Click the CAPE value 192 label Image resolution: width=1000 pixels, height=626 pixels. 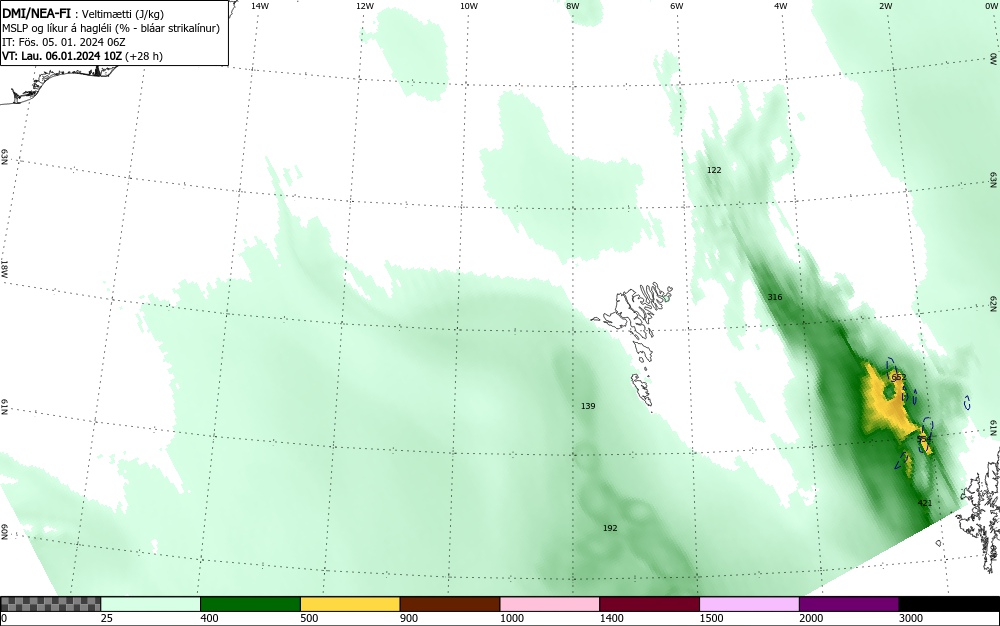[x=610, y=528]
